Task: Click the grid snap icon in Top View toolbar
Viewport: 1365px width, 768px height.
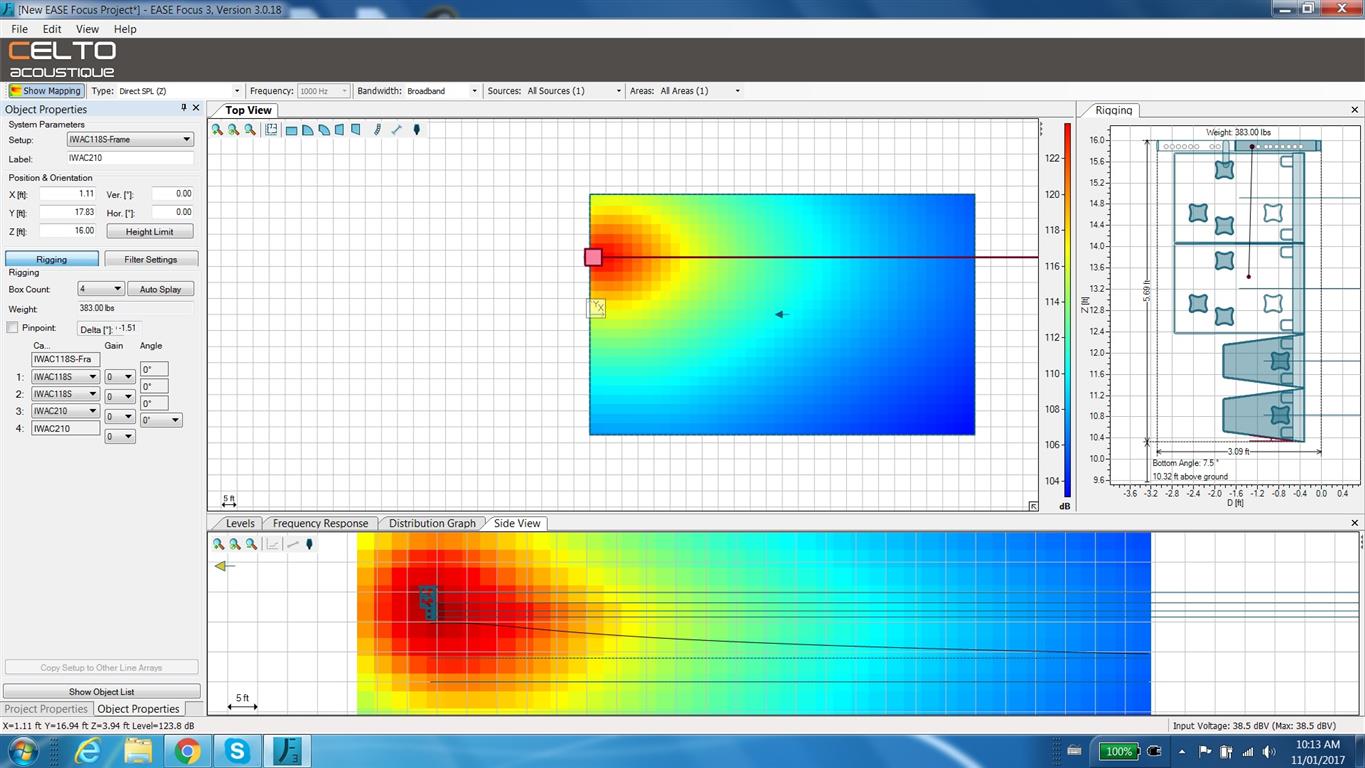Action: tap(271, 130)
